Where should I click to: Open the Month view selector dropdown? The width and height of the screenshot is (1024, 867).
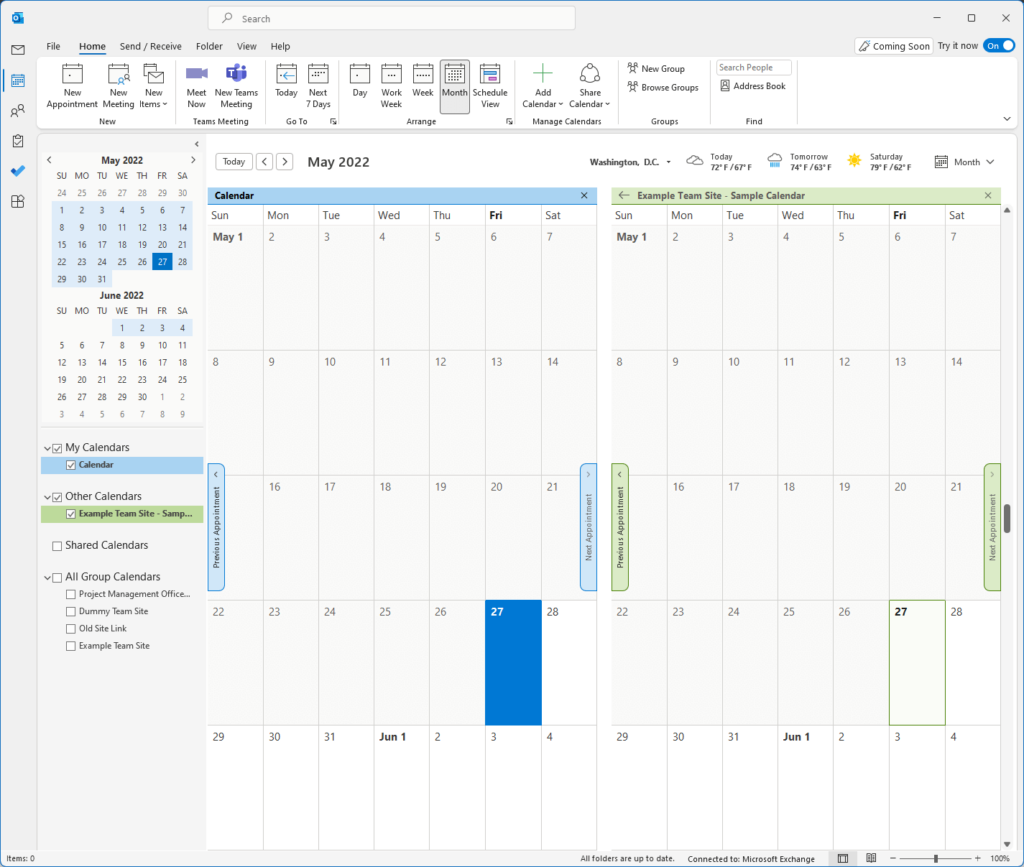click(x=965, y=162)
